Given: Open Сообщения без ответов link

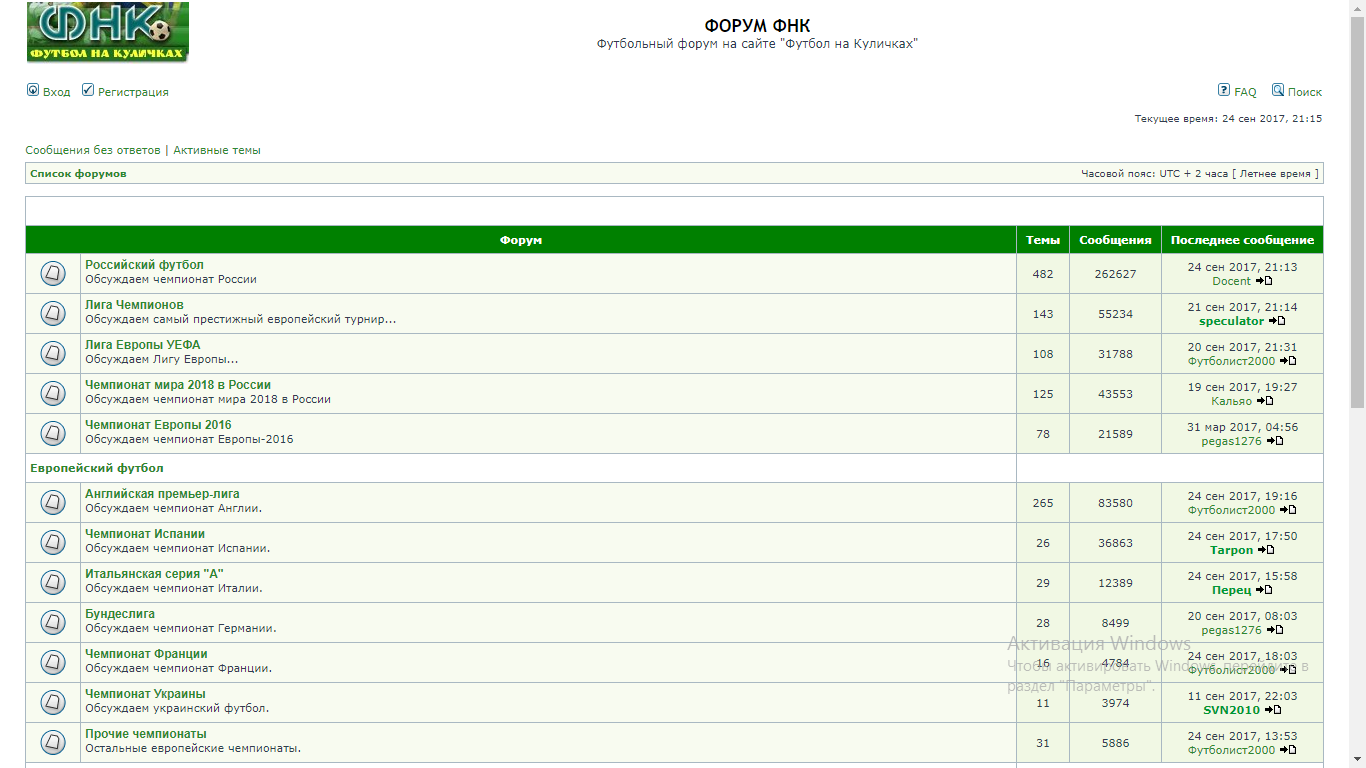Looking at the screenshot, I should coord(93,150).
